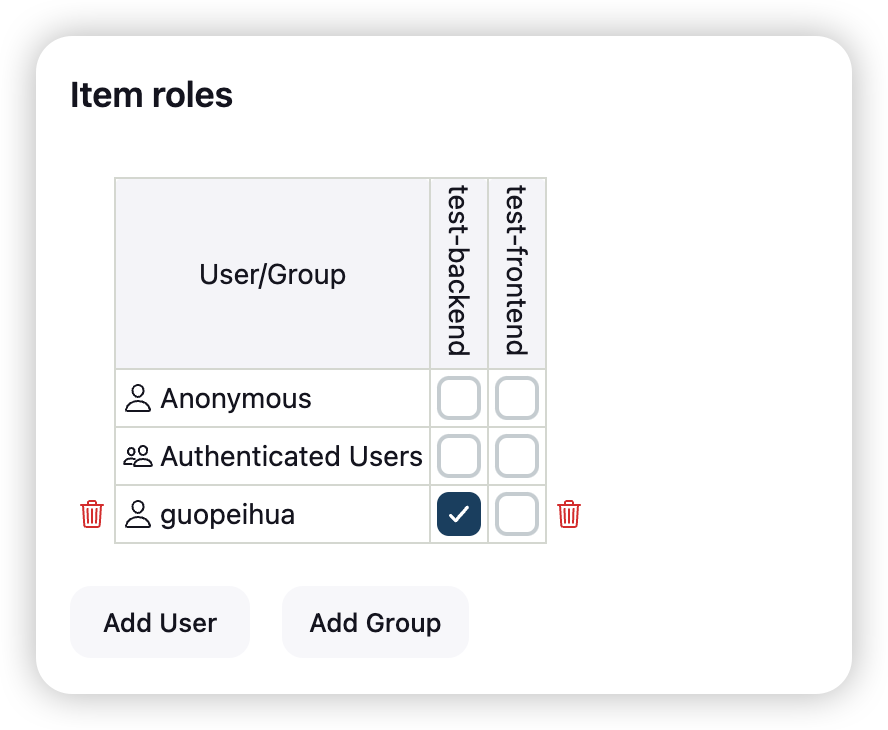Enable test-frontend role for guopeihua
Screen dimensions: 888x730
(517, 514)
